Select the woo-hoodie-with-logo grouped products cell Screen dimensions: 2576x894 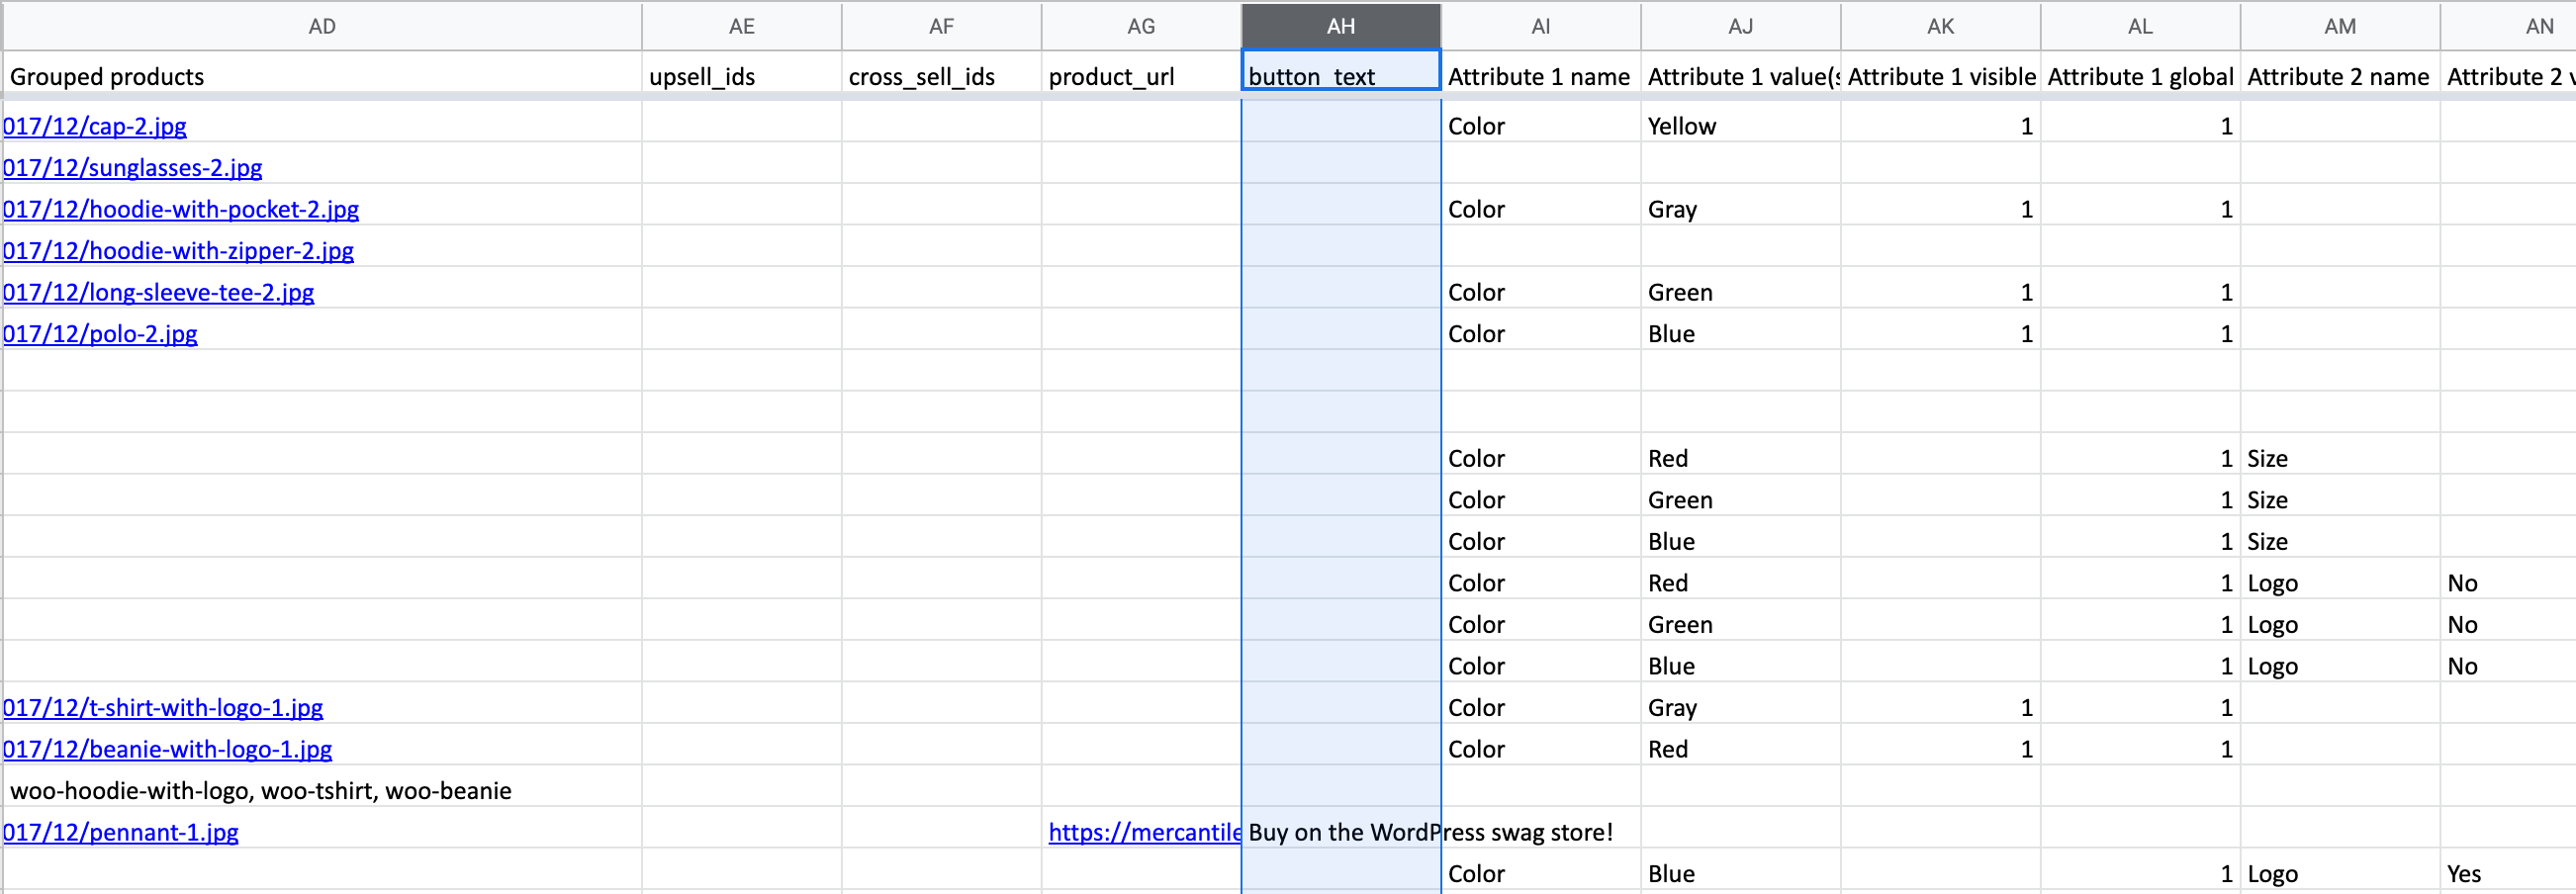tap(322, 791)
